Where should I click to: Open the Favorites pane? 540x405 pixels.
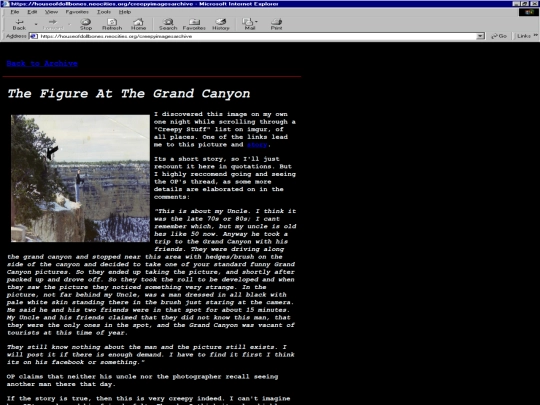(x=194, y=24)
